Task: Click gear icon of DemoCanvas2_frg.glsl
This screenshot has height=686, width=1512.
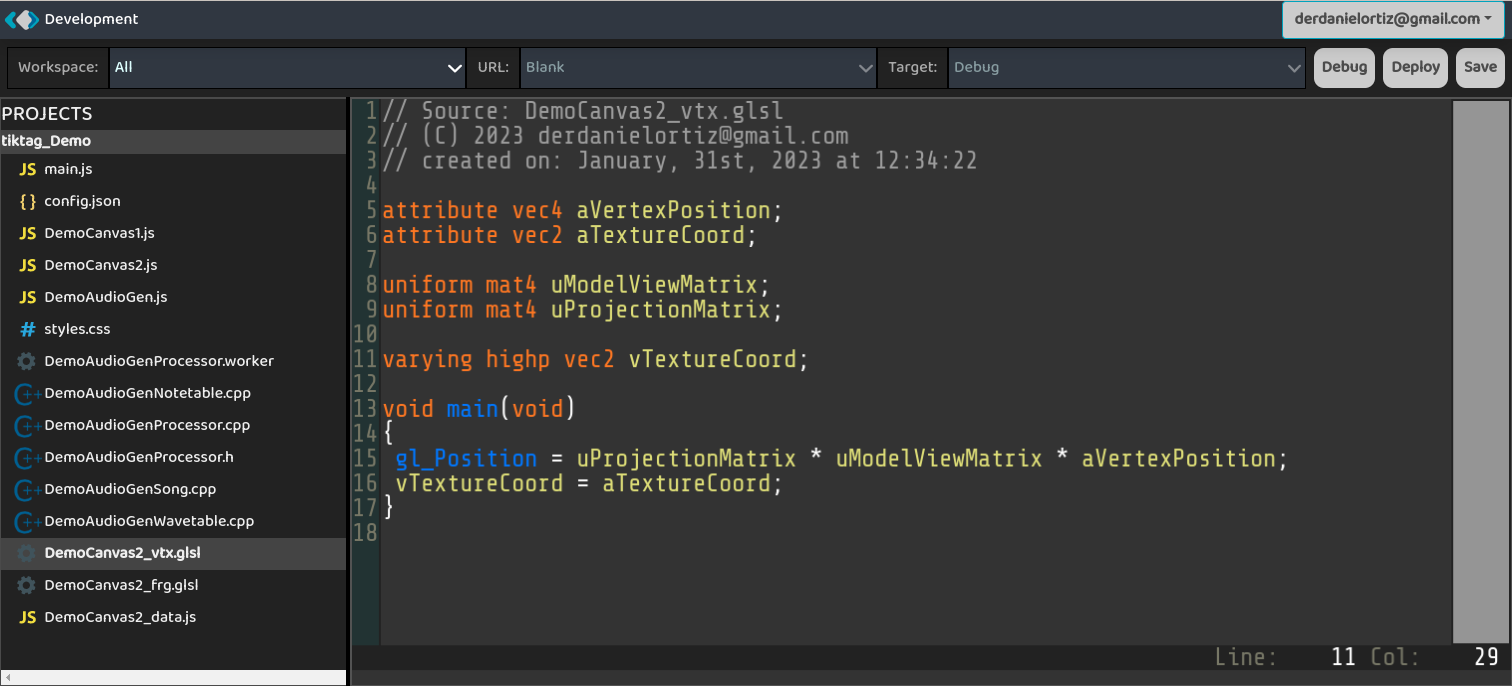Action: point(27,585)
